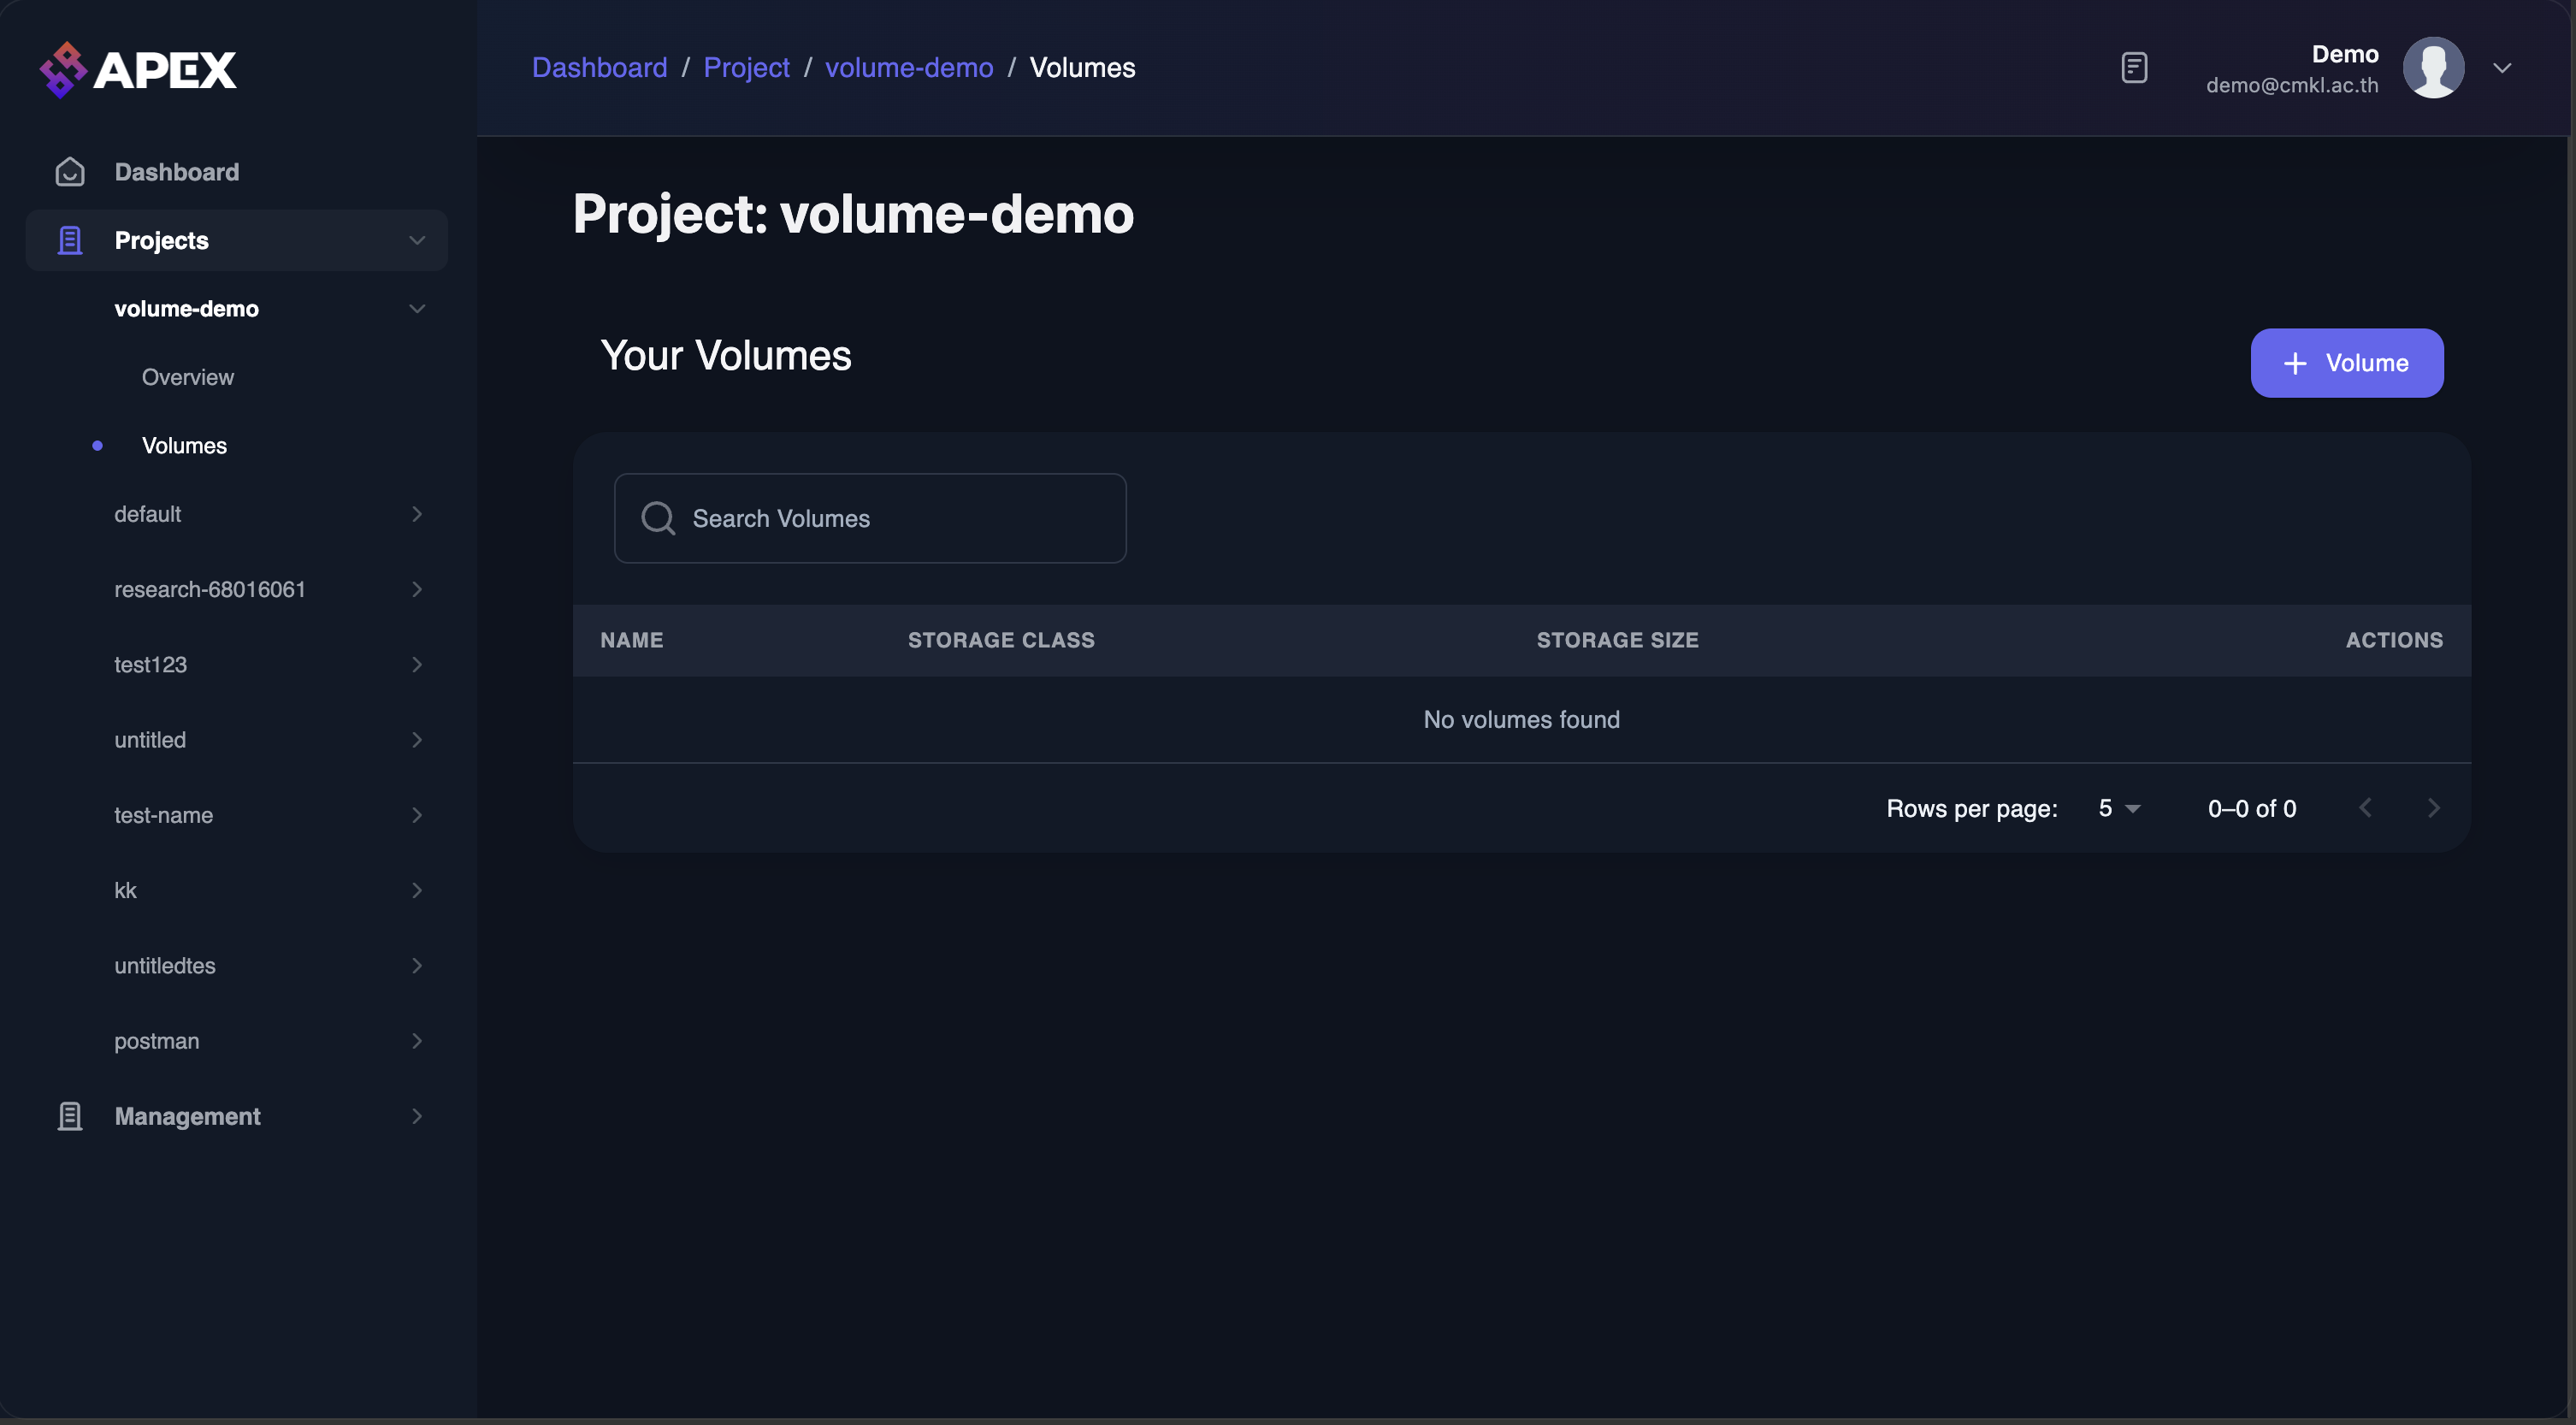Expand the research-68016061 project chevron
The height and width of the screenshot is (1425, 2576).
(x=417, y=590)
